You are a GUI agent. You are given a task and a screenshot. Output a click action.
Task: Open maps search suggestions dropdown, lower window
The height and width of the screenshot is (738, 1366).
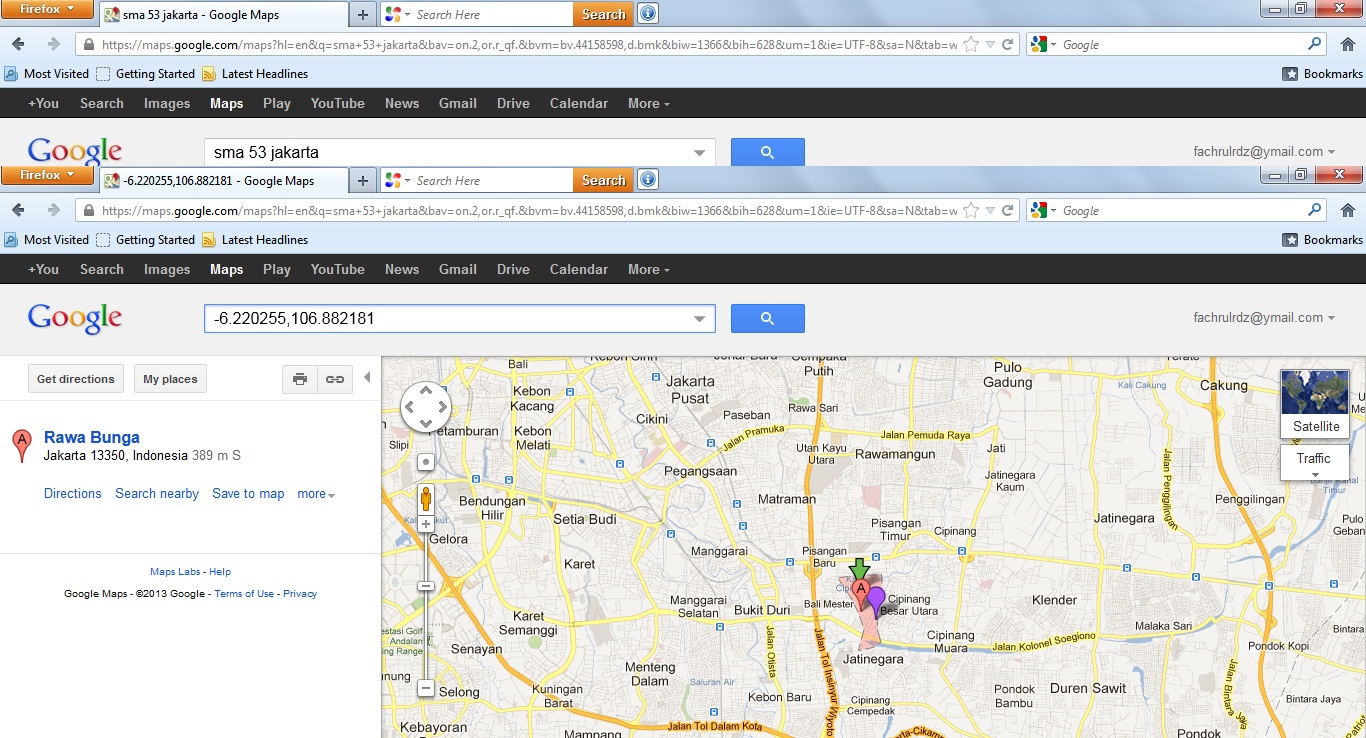click(700, 319)
